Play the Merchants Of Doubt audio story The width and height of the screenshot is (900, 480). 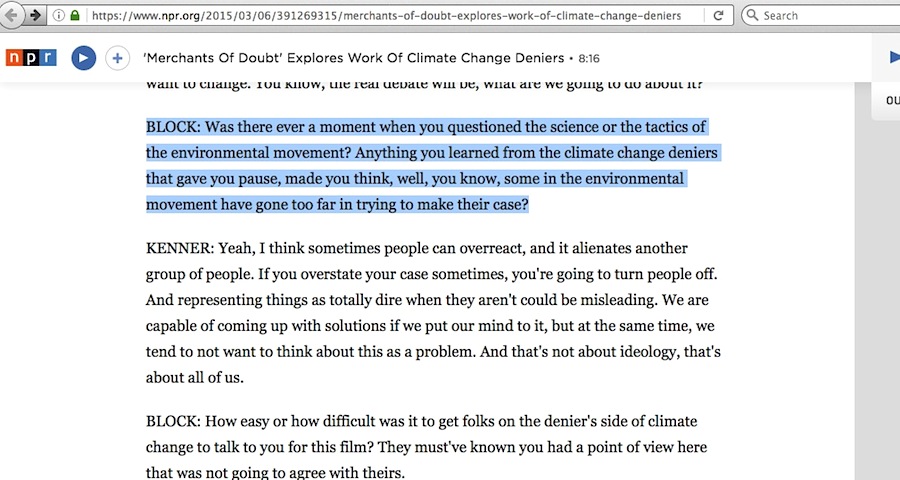click(x=83, y=58)
